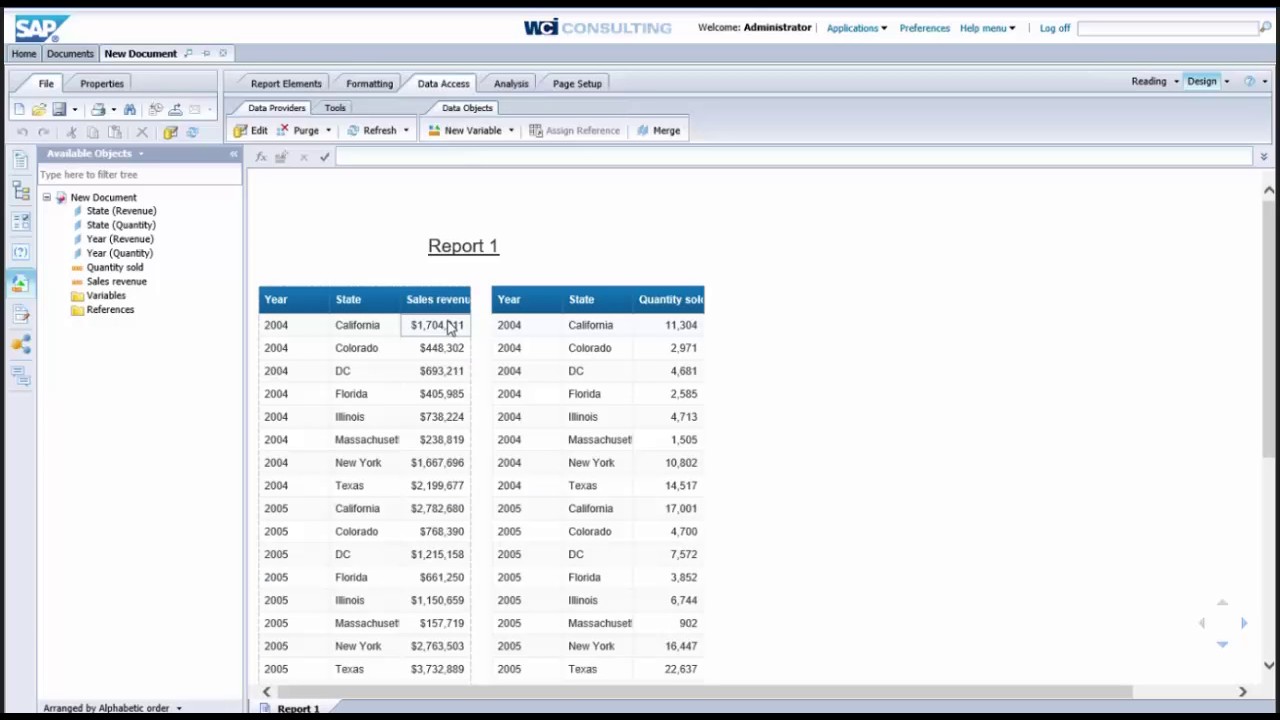Screen dimensions: 1280x720
Task: Expand the Refresh dropdown arrow
Action: [x=406, y=131]
